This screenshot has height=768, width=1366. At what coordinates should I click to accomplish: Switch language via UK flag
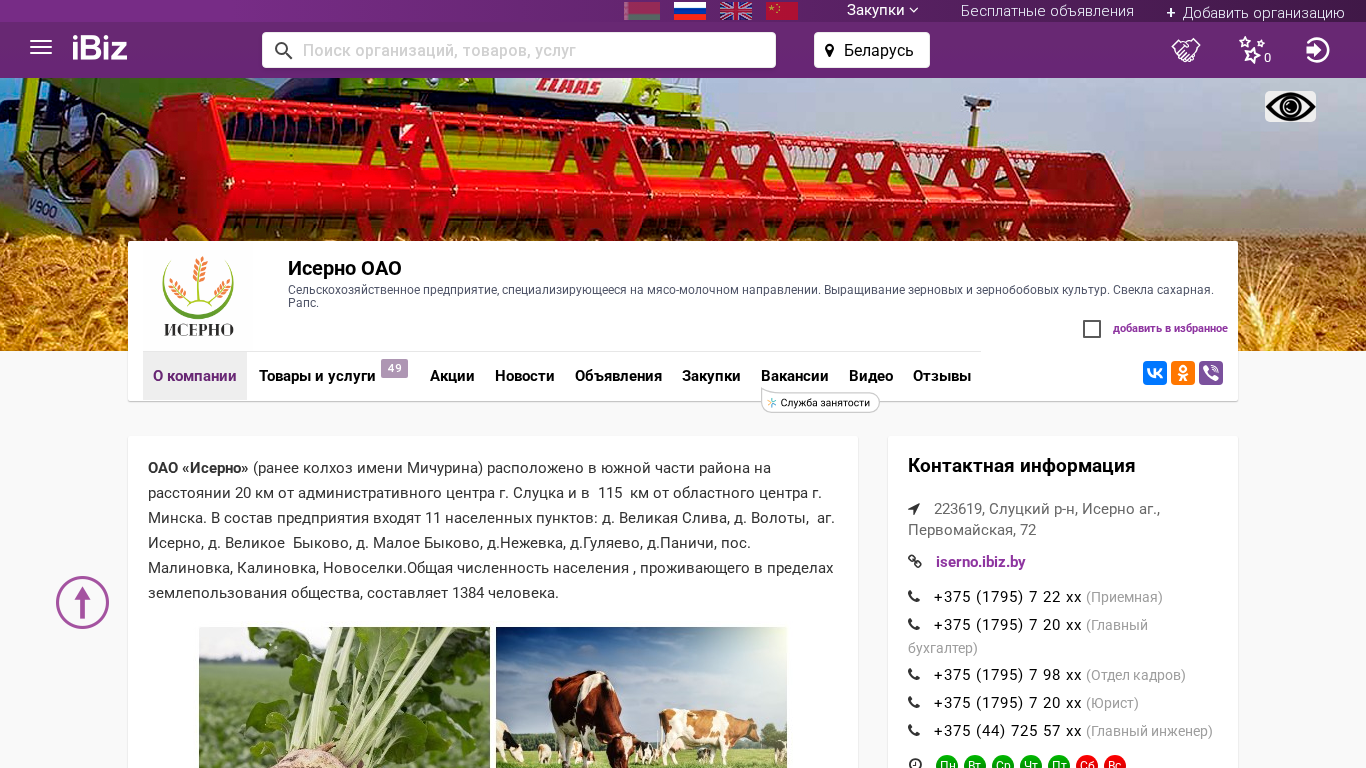736,11
